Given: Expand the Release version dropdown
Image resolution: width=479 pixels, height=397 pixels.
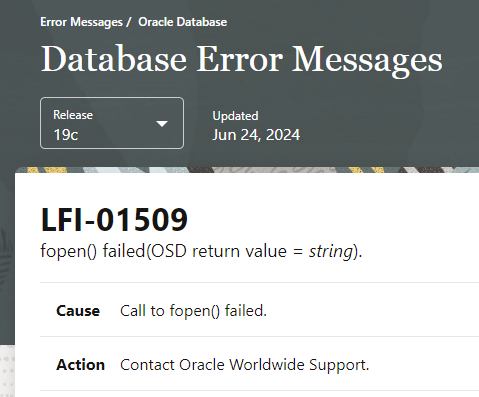Looking at the screenshot, I should click(112, 123).
